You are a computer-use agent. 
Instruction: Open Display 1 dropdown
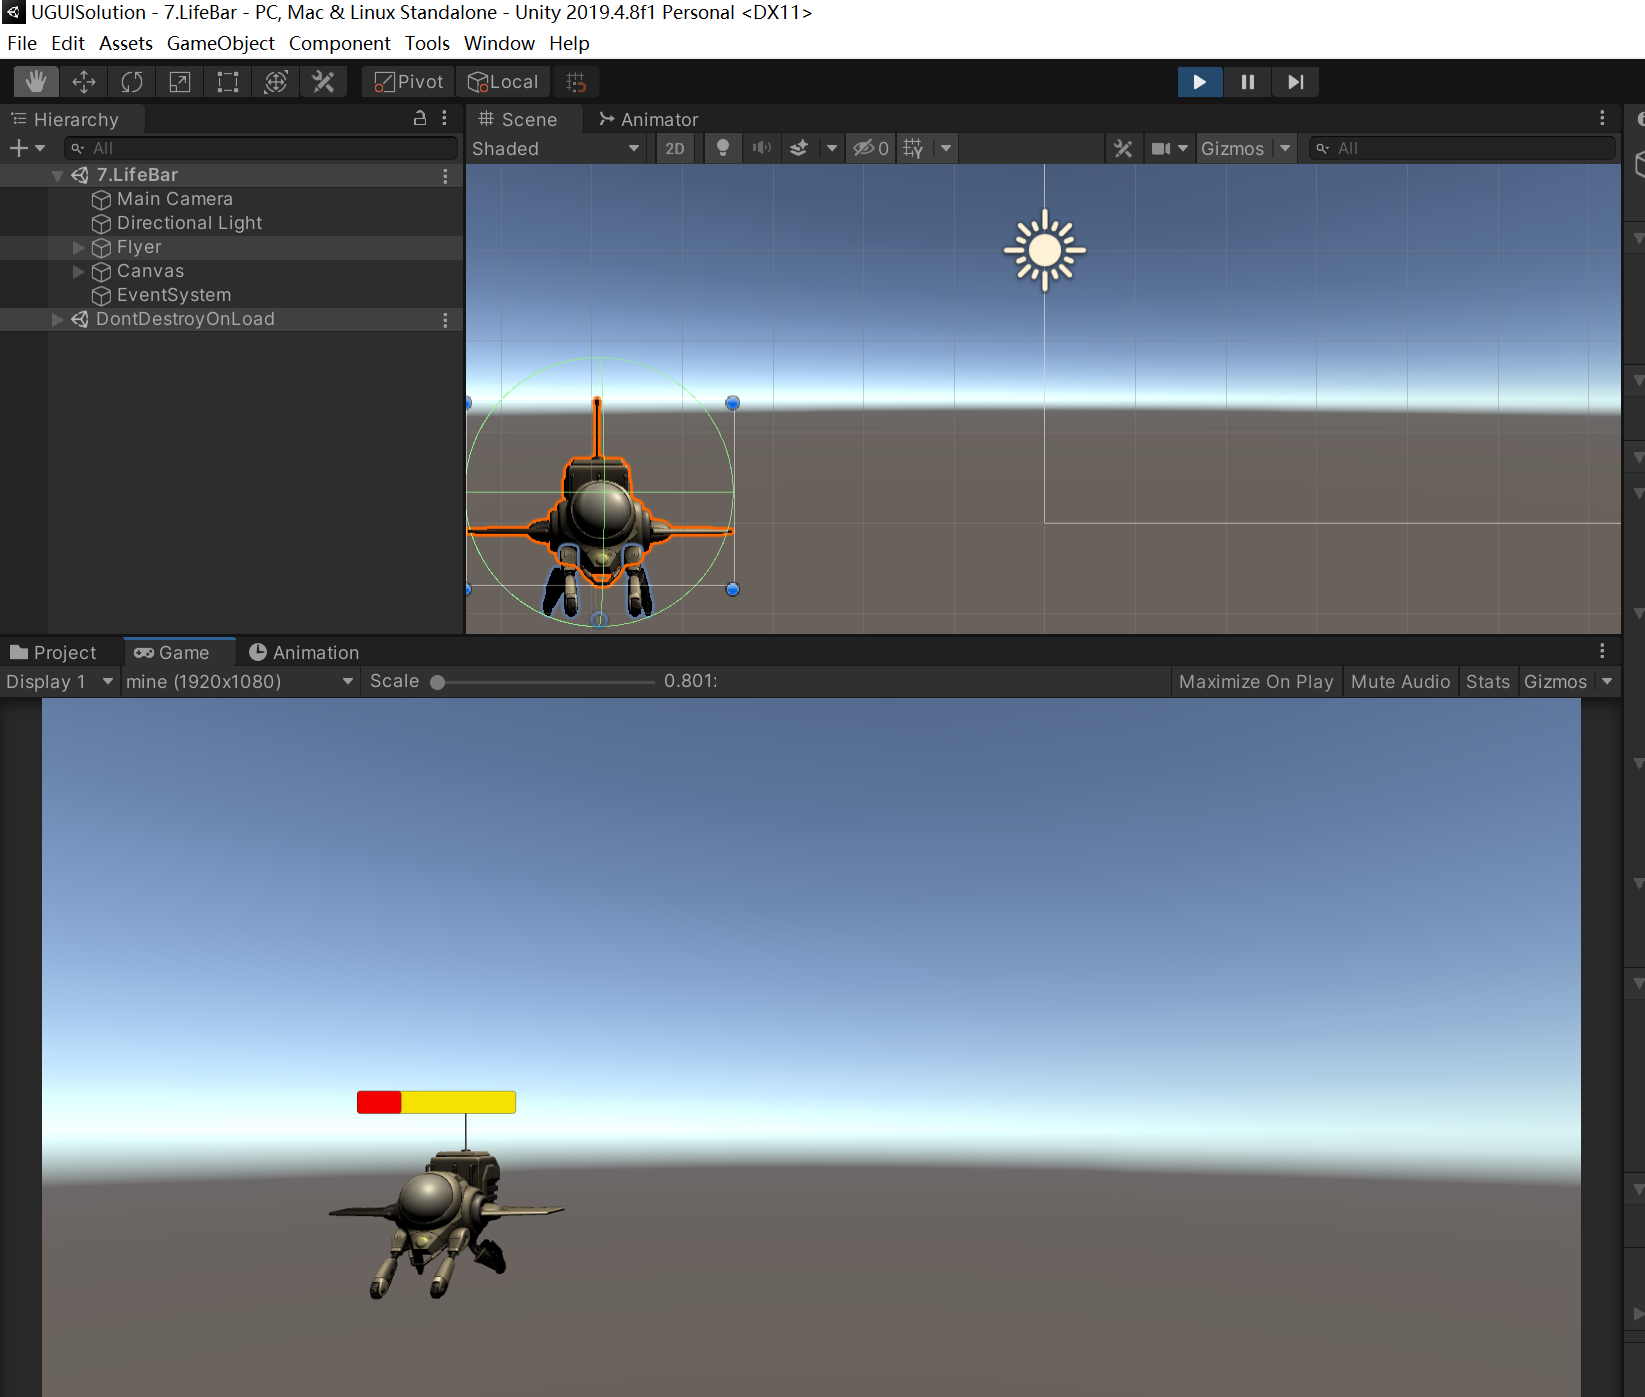click(x=60, y=682)
